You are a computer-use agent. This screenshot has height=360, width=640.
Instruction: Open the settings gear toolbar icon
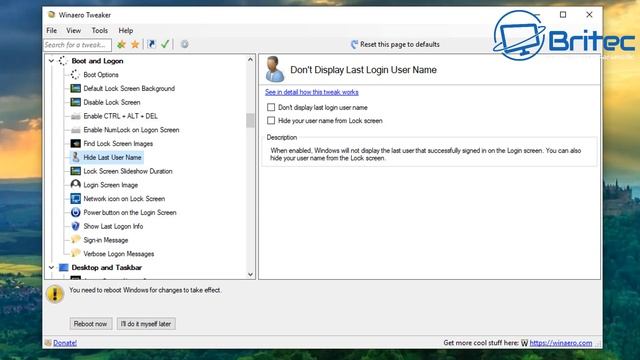[184, 44]
